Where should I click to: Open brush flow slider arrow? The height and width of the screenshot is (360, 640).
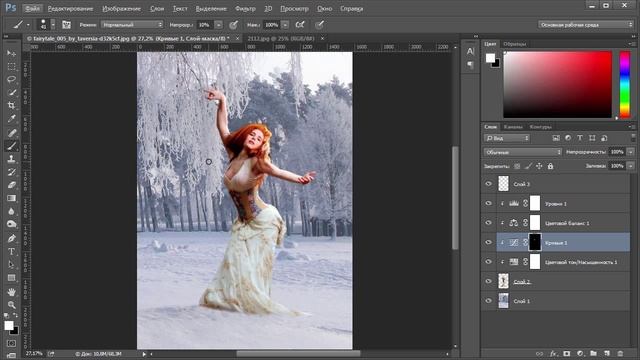click(x=285, y=25)
